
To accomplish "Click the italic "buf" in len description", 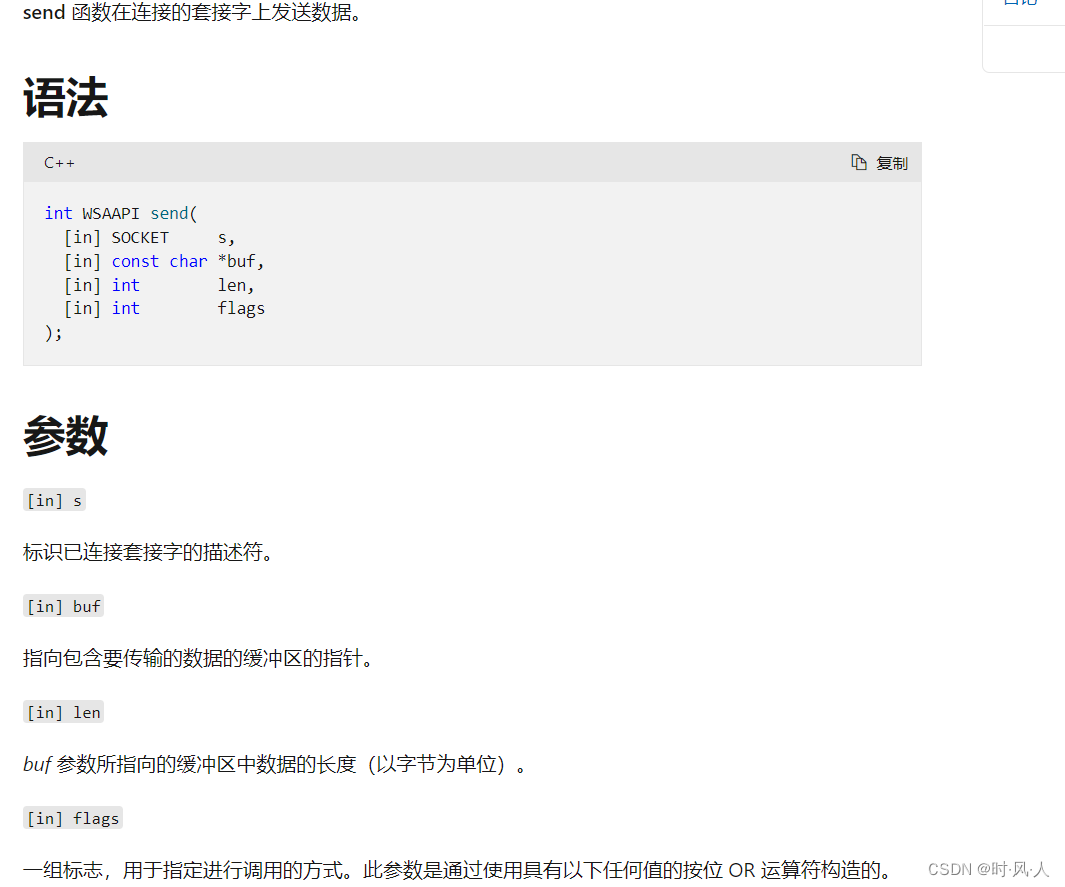I will click(x=37, y=764).
